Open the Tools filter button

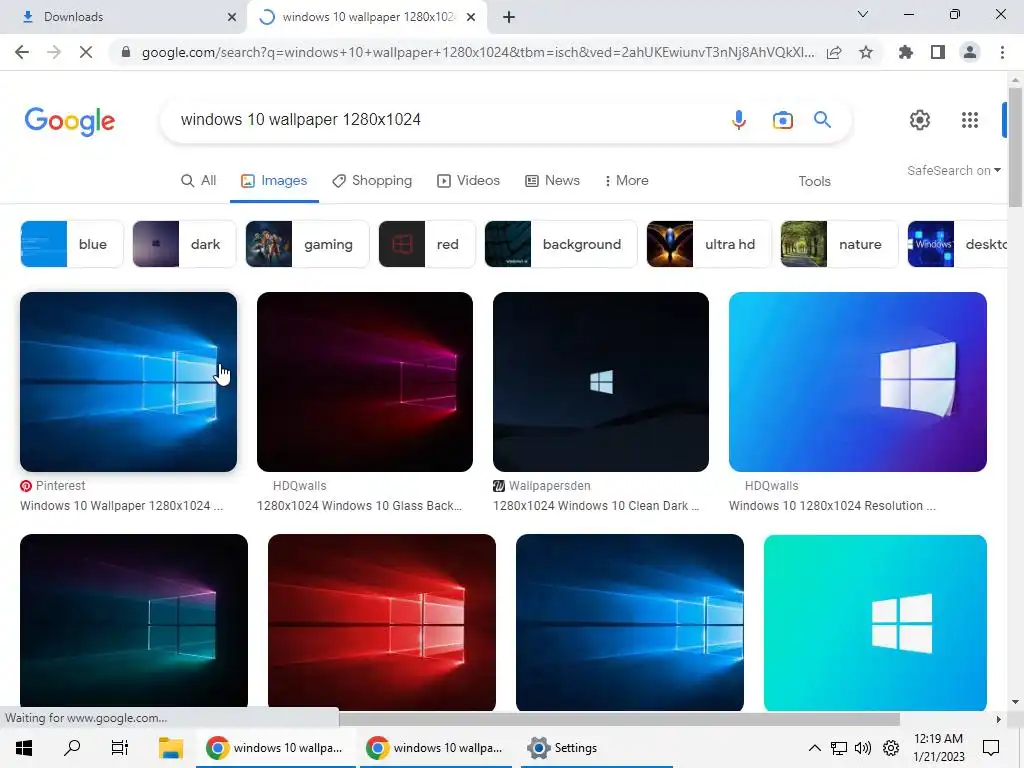tap(814, 181)
